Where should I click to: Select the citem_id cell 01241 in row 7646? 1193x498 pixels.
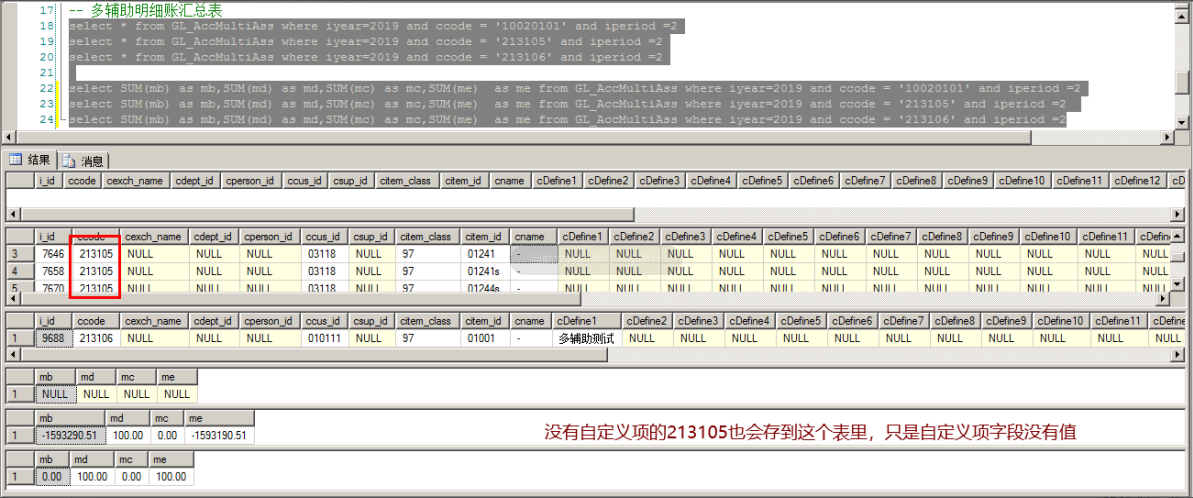(483, 254)
